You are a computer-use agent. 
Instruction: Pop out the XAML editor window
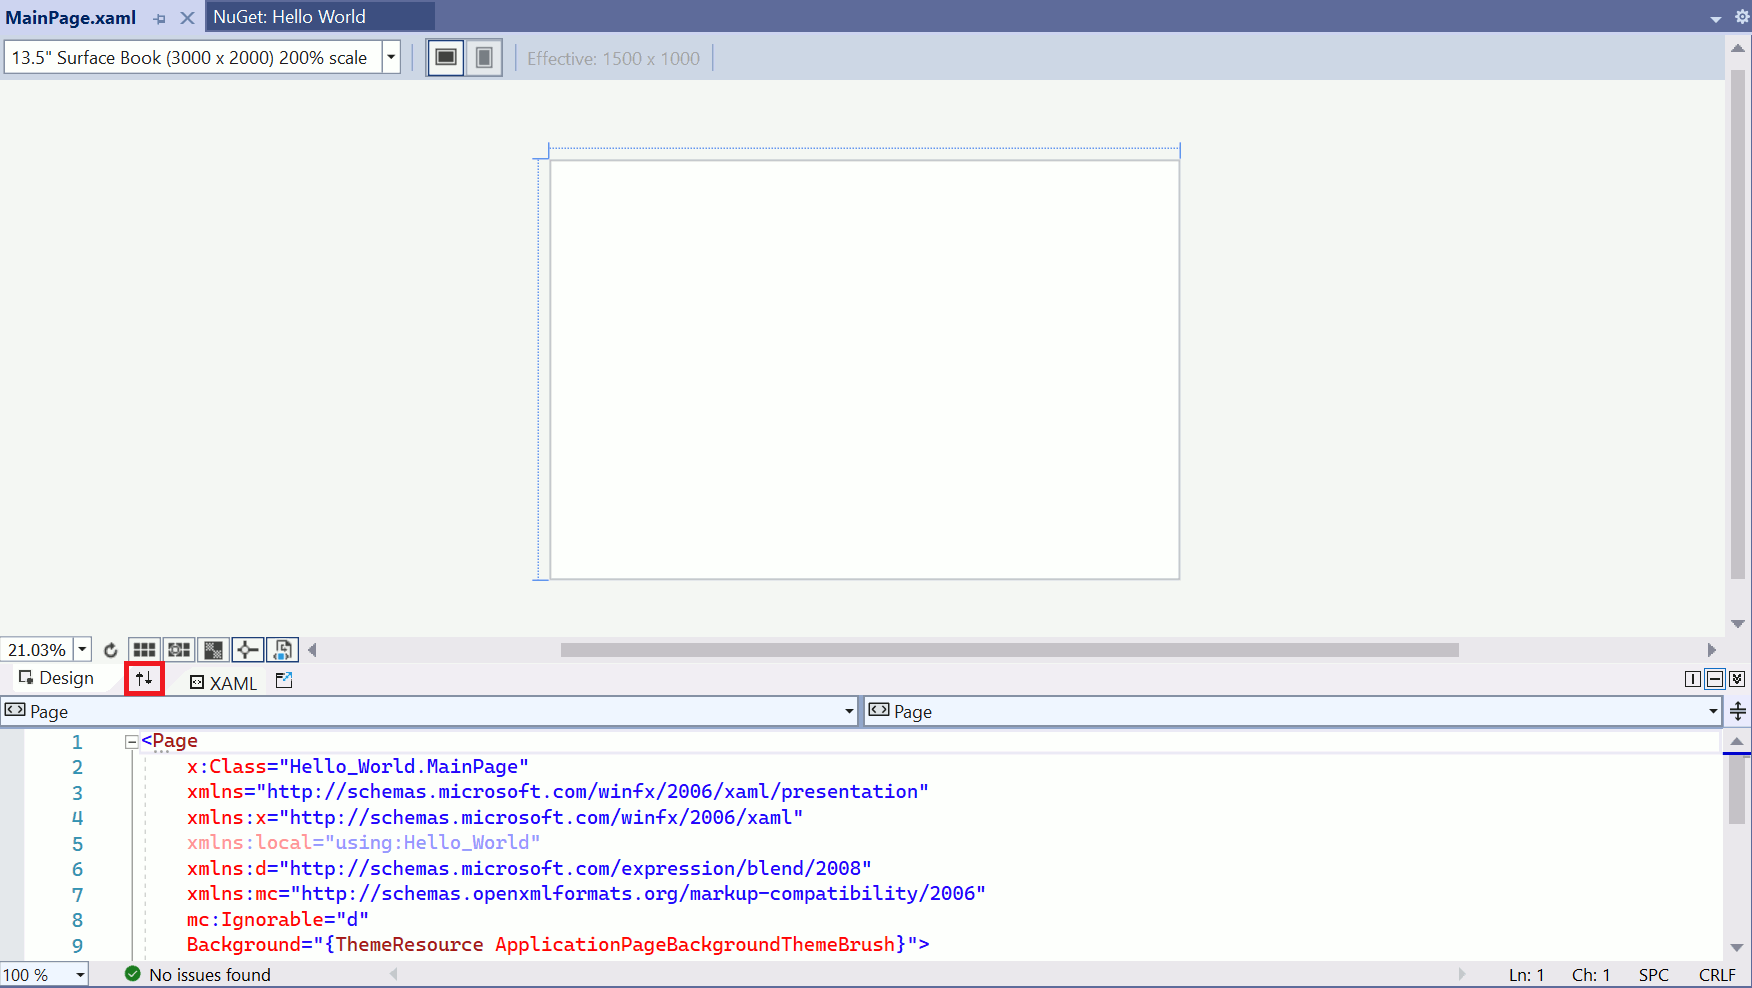[x=284, y=681]
